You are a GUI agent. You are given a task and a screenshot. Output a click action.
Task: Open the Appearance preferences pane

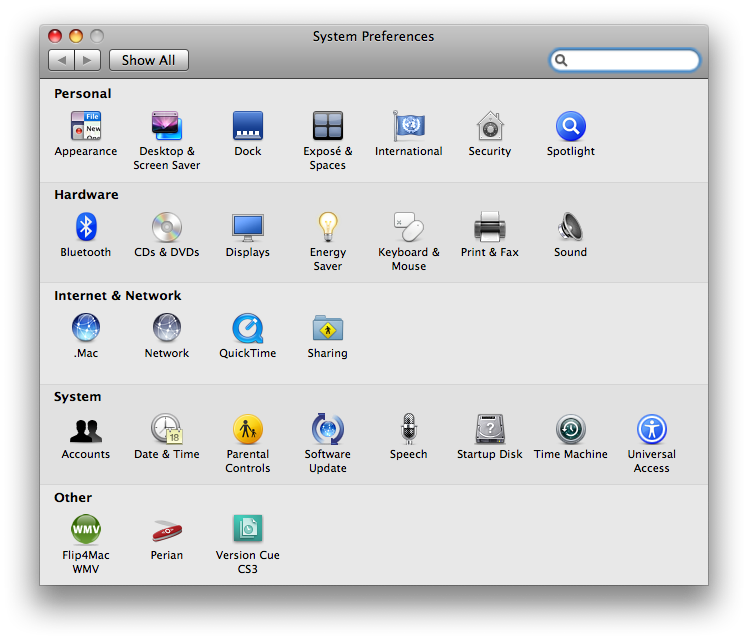(86, 127)
